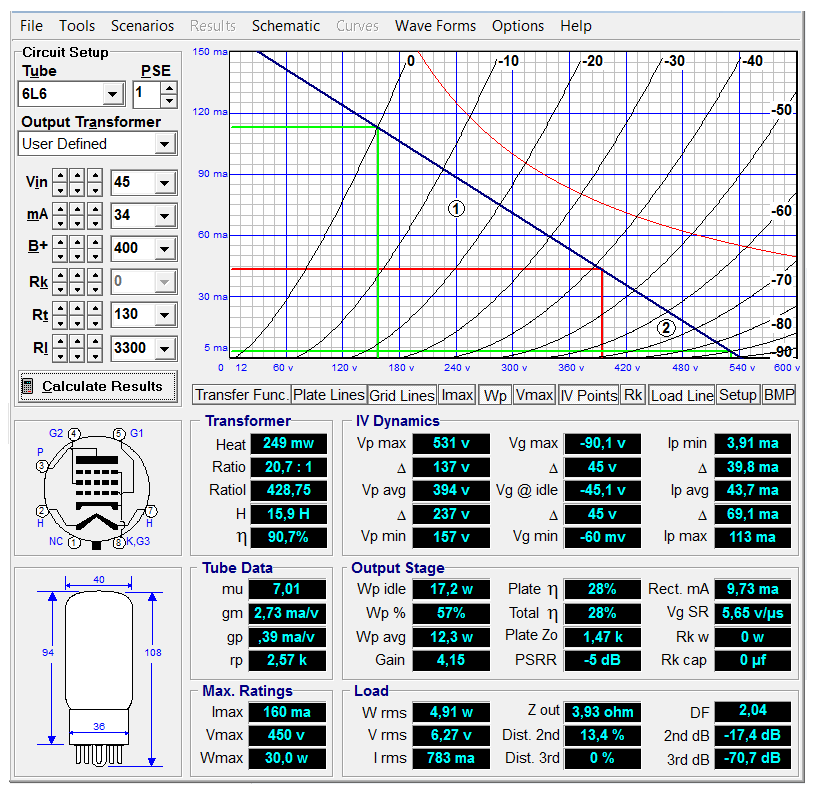Screen dimensions: 814x793
Task: Expand the Output Transformer dropdown
Action: pyautogui.click(x=165, y=144)
